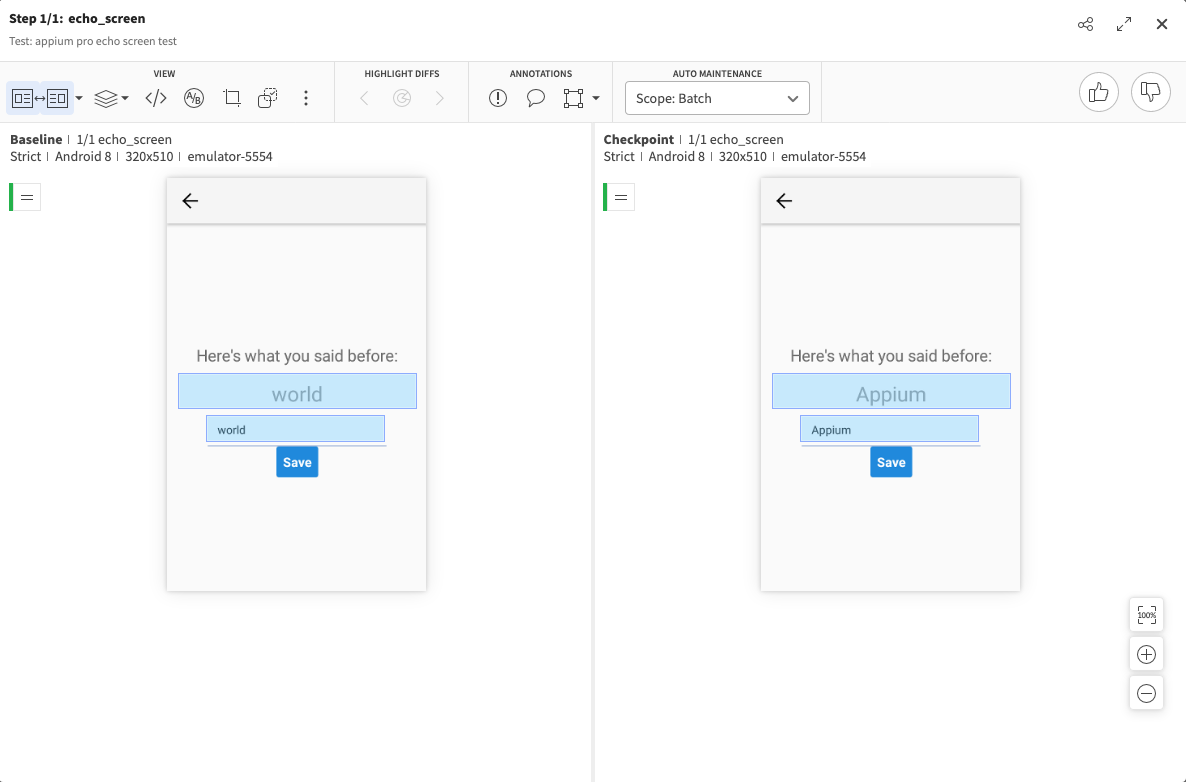Click the 'Baseline' label text
Viewport: 1186px width, 782px height.
click(x=36, y=139)
